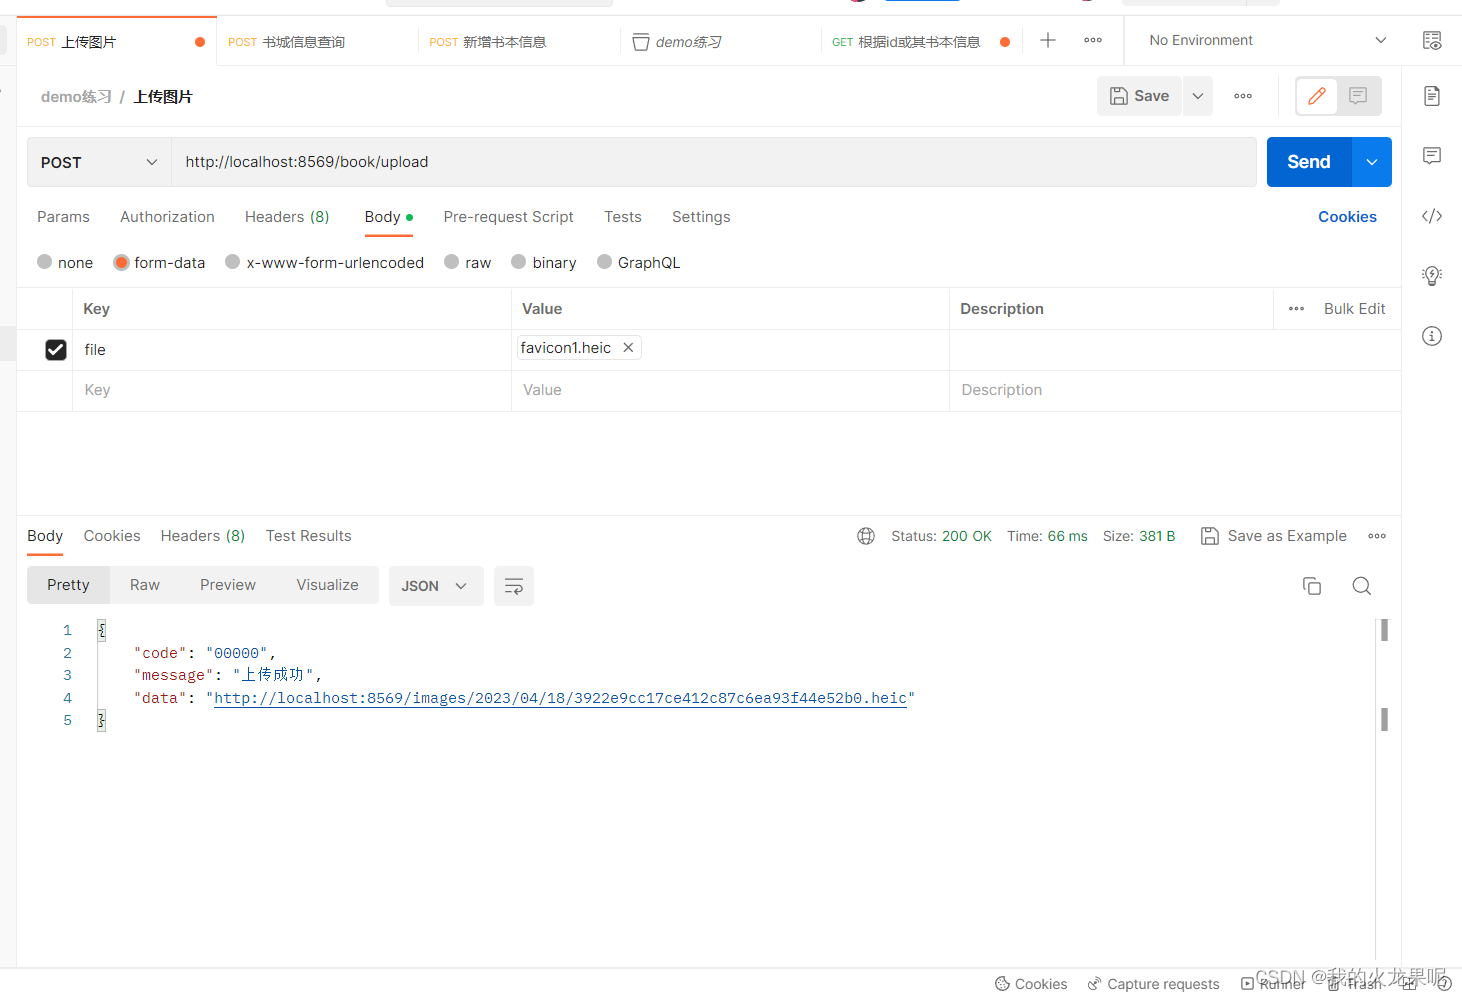
Task: Select the binary body type
Action: 544,262
